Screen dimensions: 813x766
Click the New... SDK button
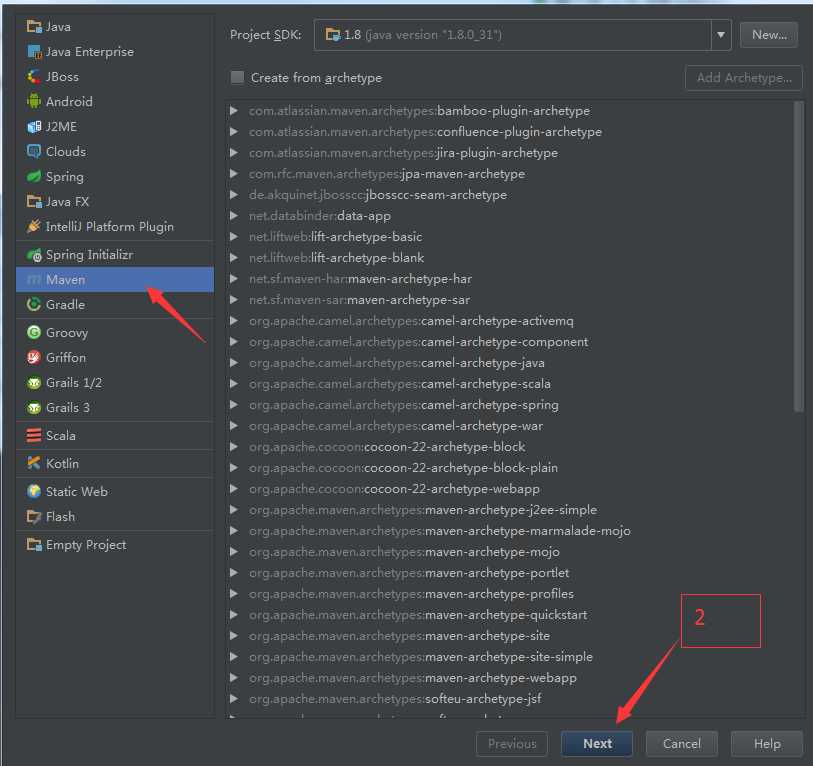coord(769,35)
